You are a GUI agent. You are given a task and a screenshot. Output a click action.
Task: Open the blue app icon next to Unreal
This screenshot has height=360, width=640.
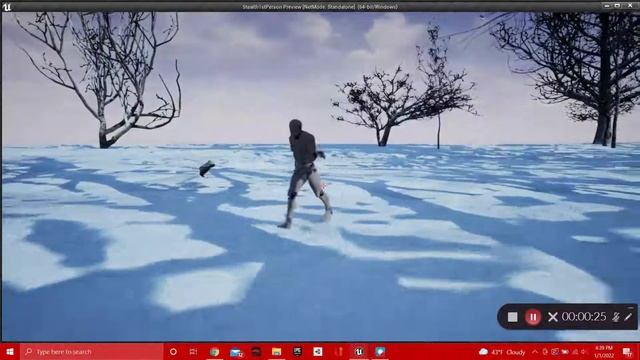tap(380, 351)
